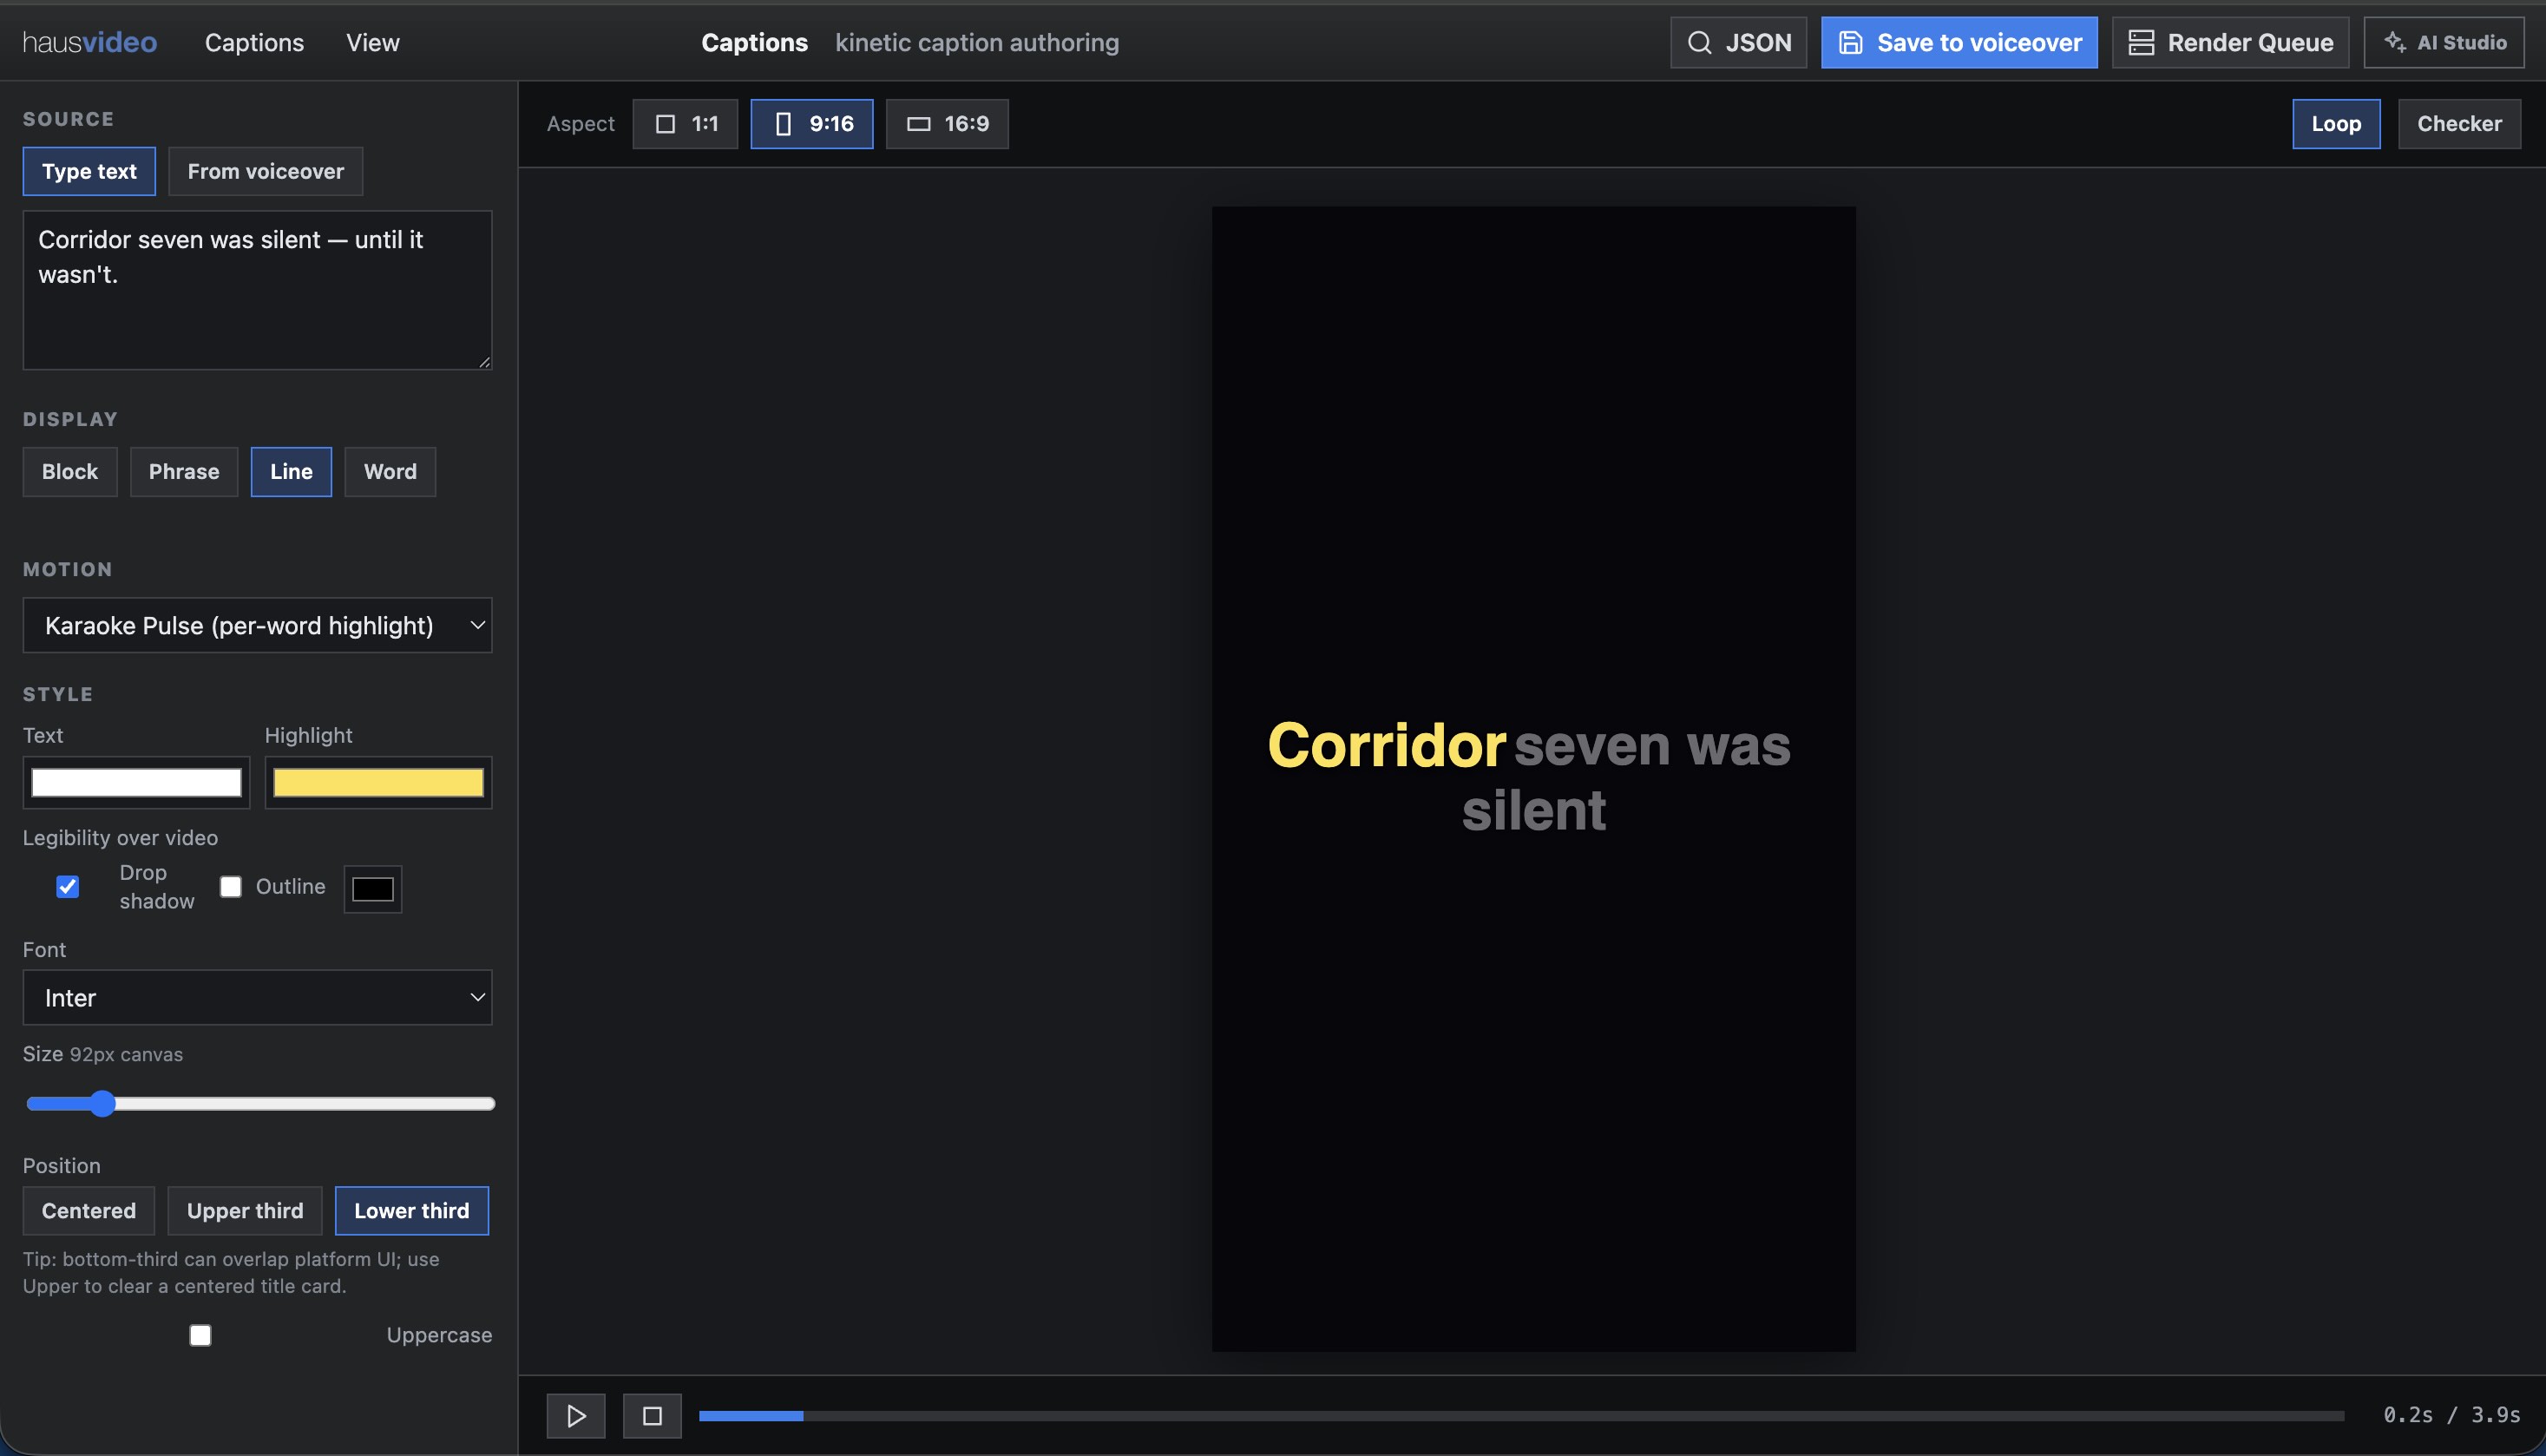This screenshot has width=2546, height=1456.
Task: Set display mode to Block
Action: (x=69, y=471)
